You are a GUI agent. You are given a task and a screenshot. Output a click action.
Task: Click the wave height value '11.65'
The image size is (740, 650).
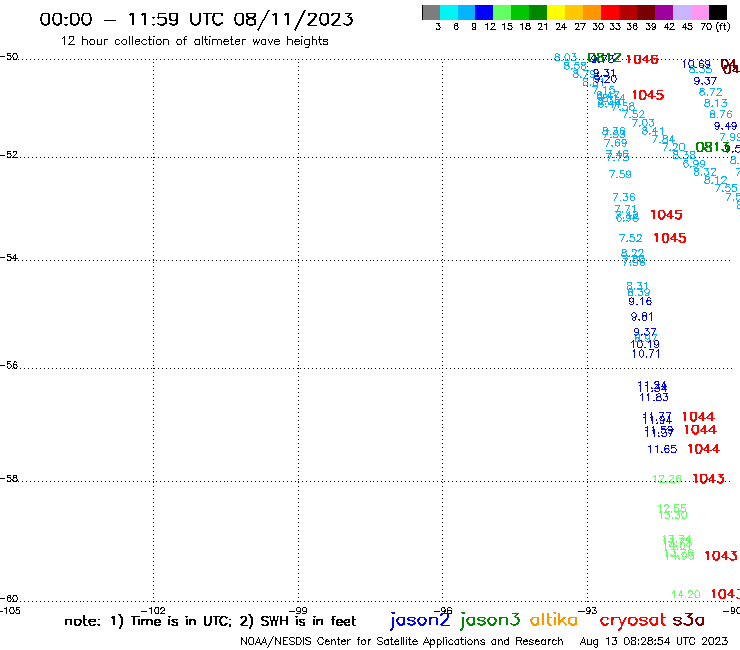(x=662, y=449)
